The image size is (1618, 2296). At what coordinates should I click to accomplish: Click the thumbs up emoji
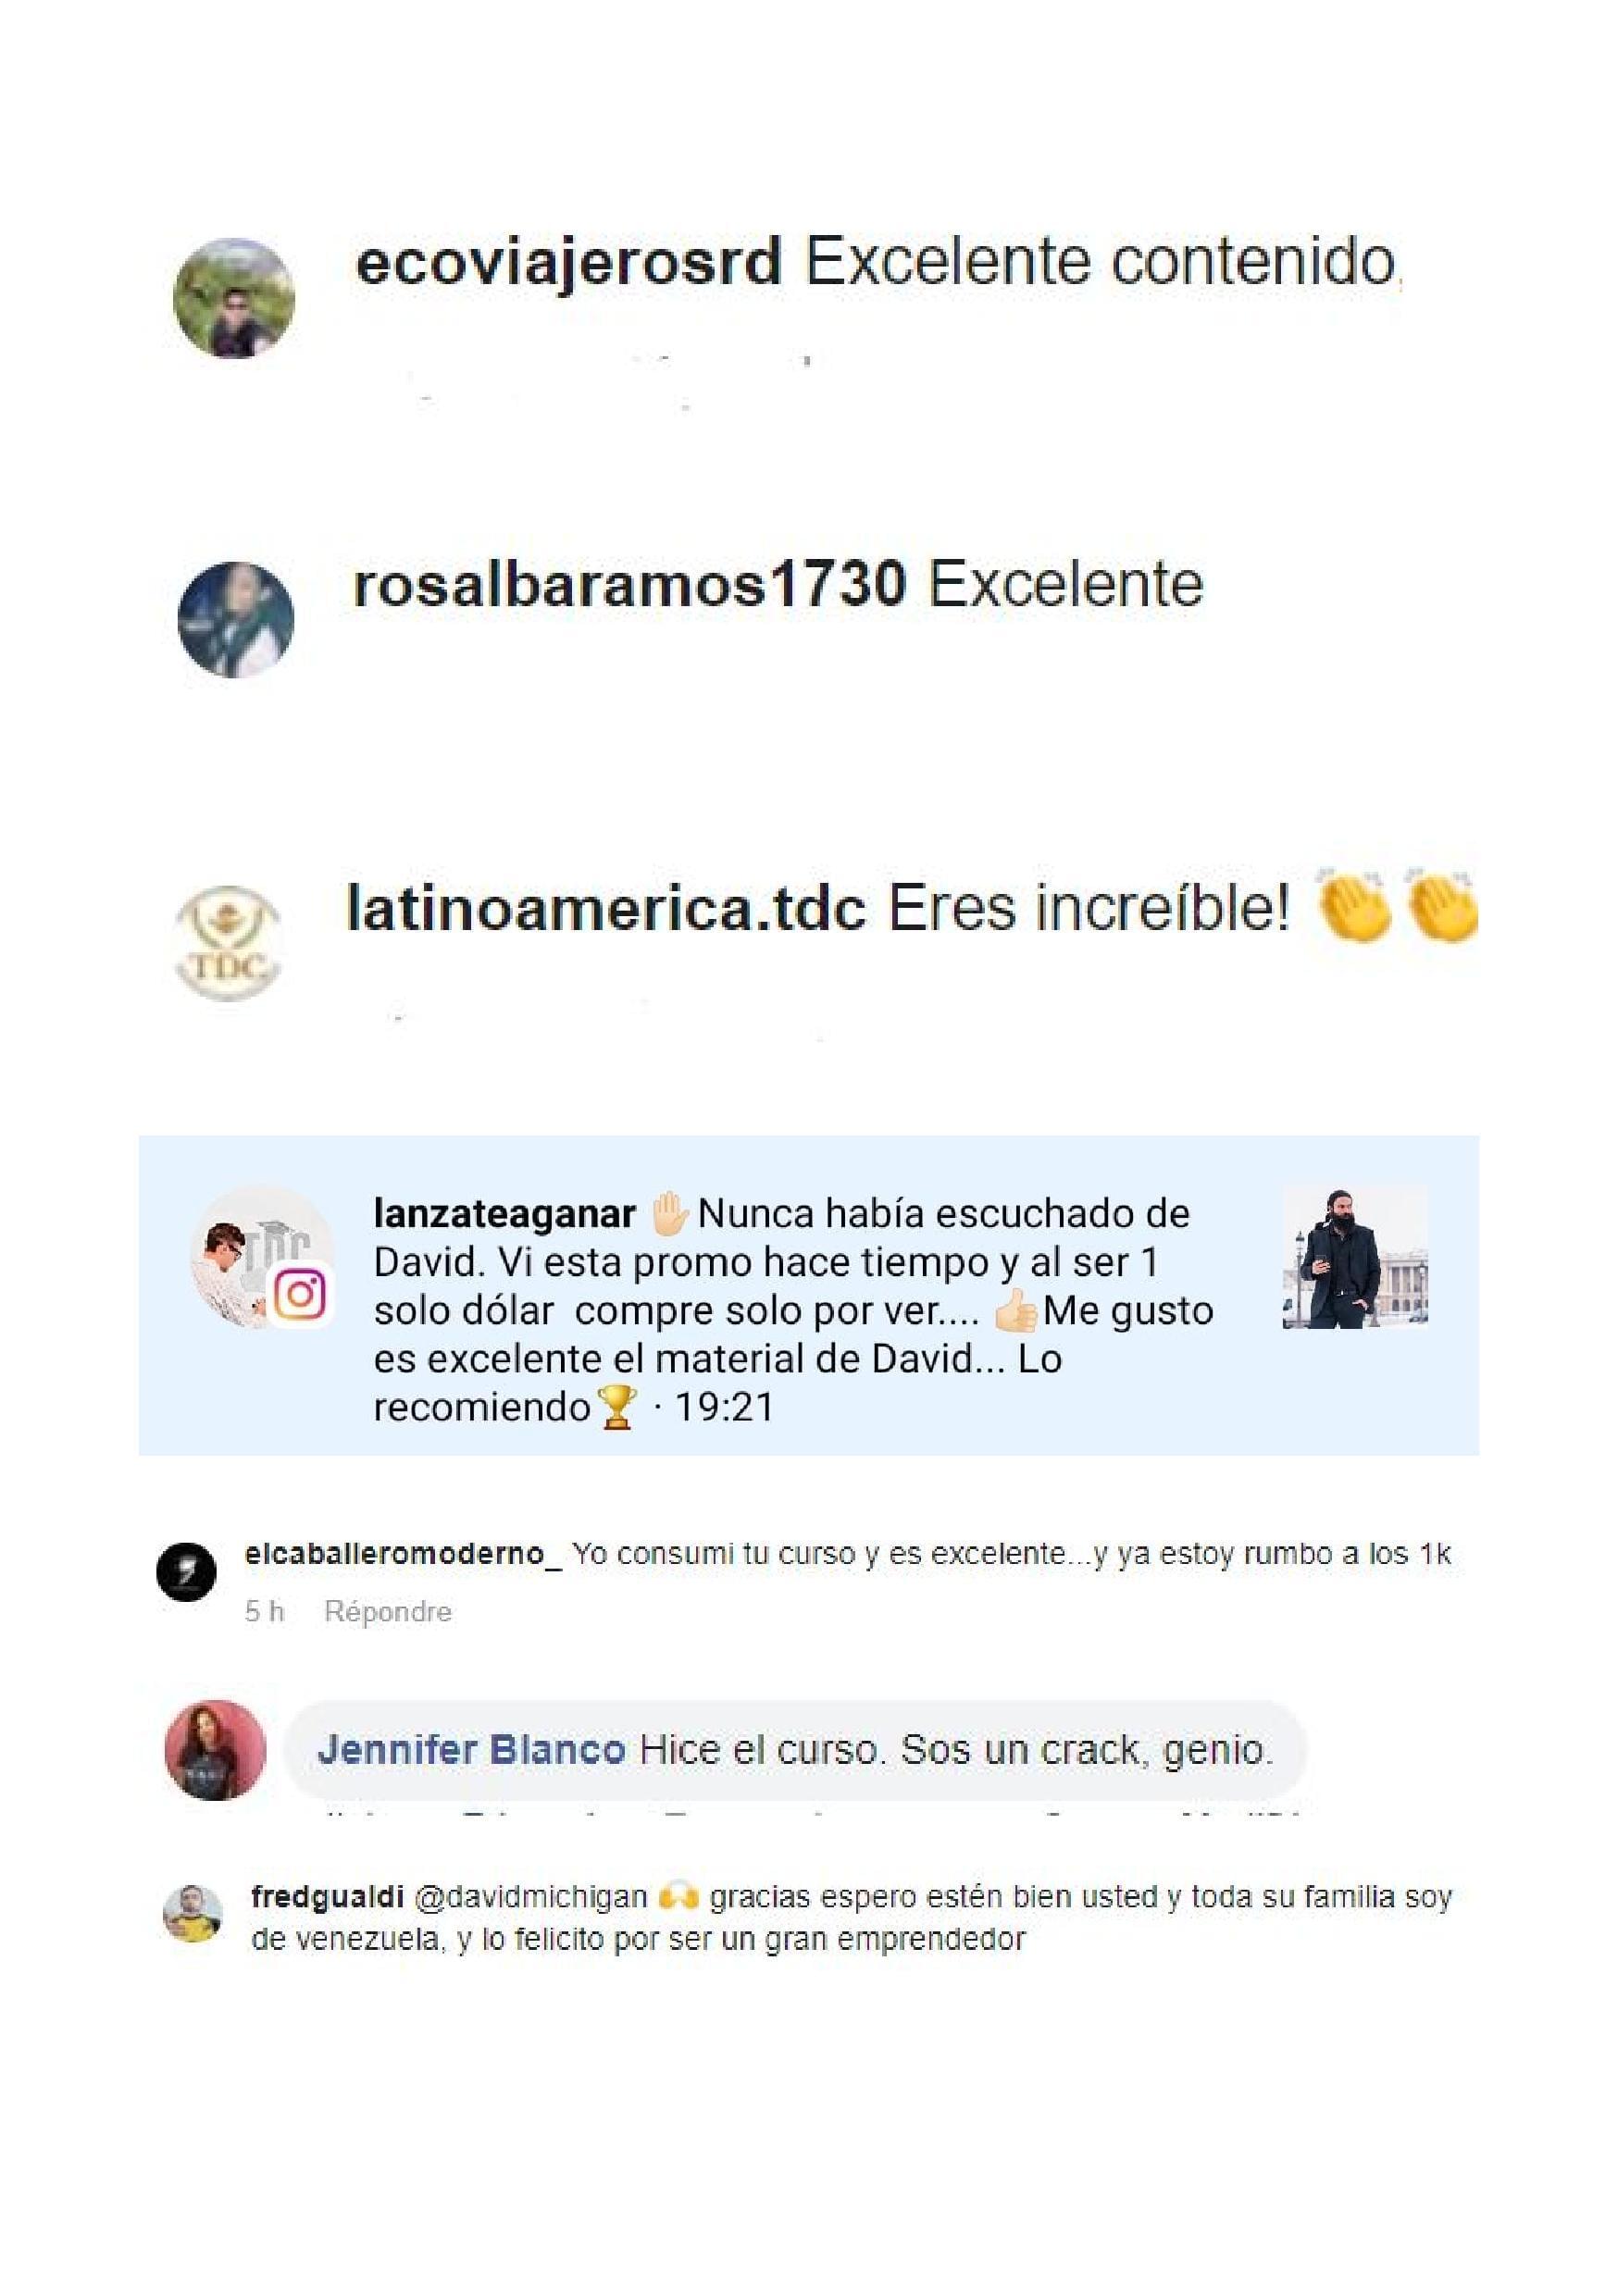click(1016, 1310)
